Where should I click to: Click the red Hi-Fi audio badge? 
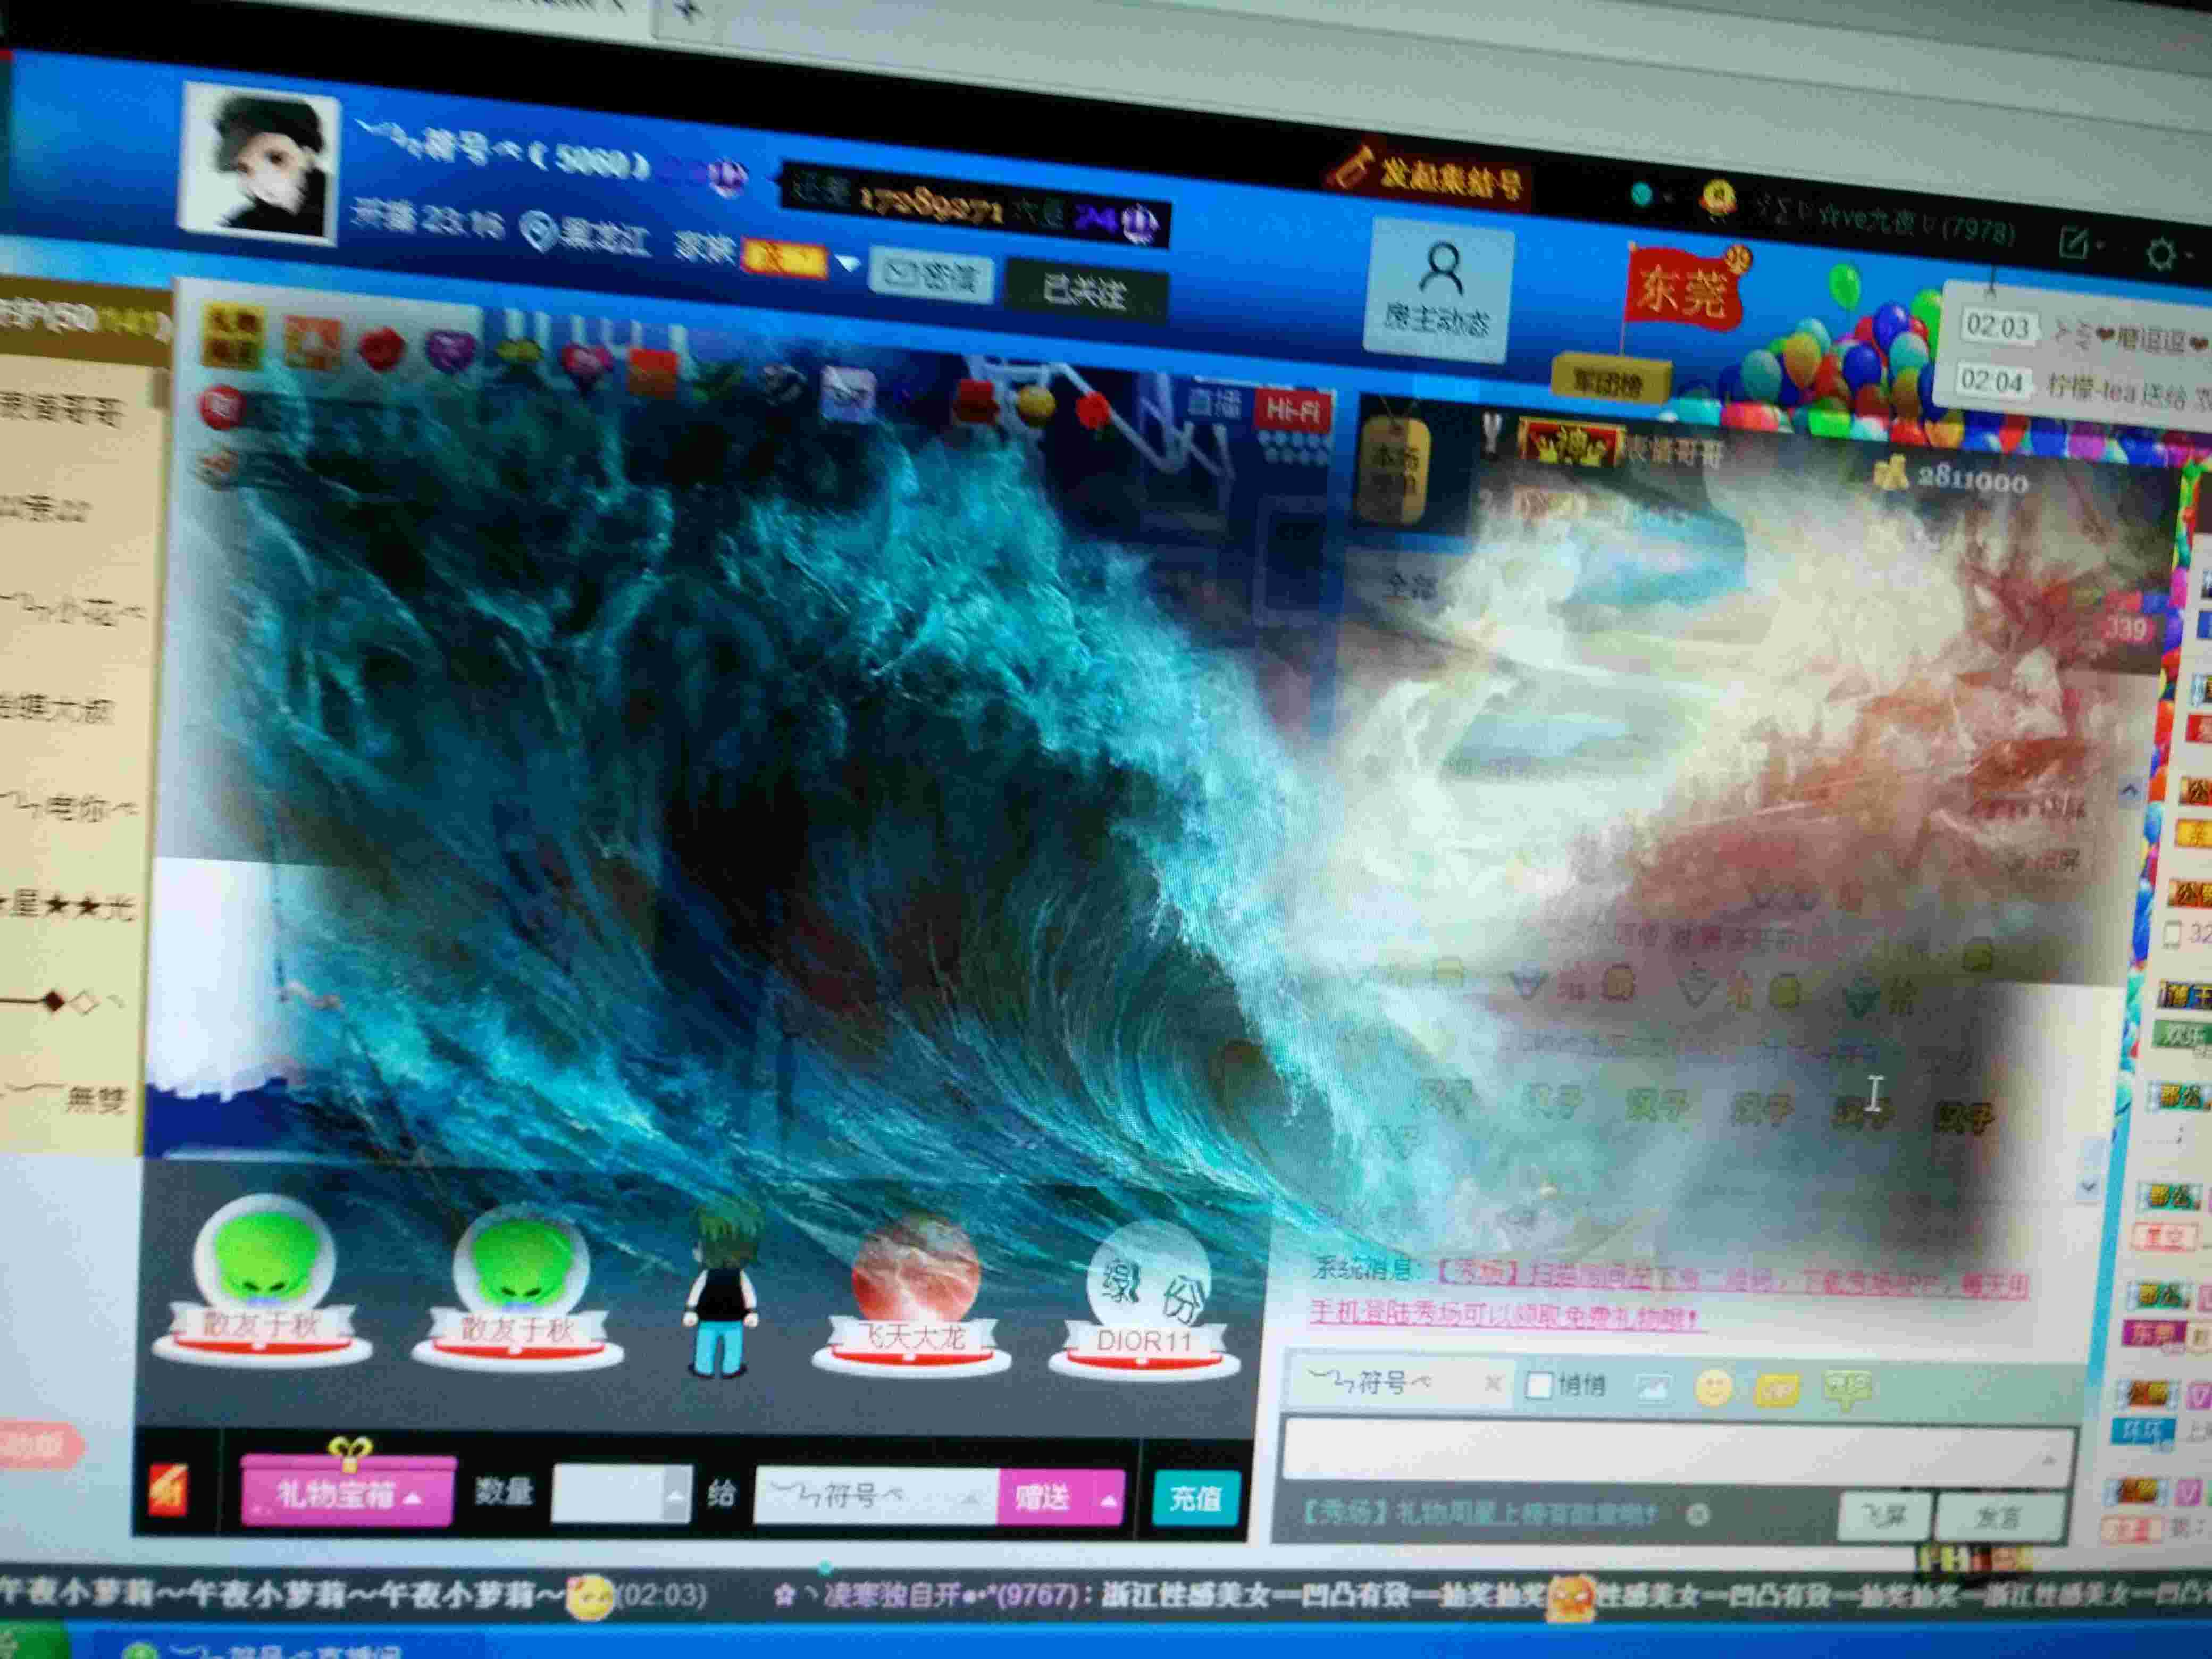tap(1294, 411)
